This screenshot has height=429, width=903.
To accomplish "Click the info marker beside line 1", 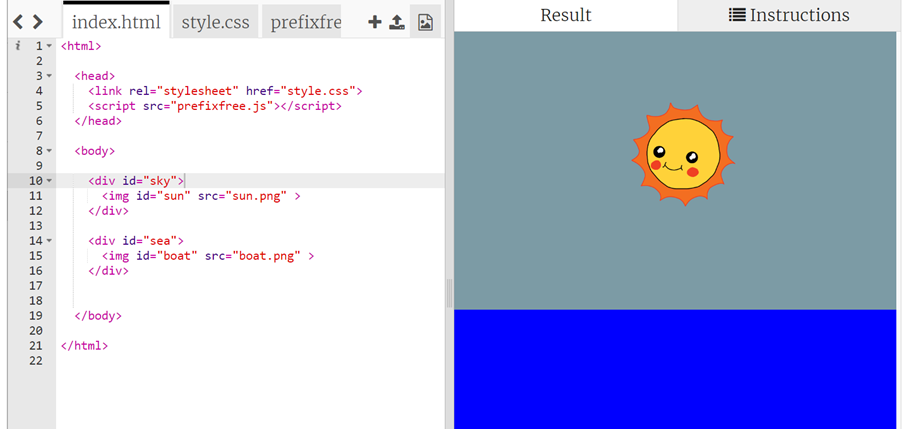I will pyautogui.click(x=18, y=45).
